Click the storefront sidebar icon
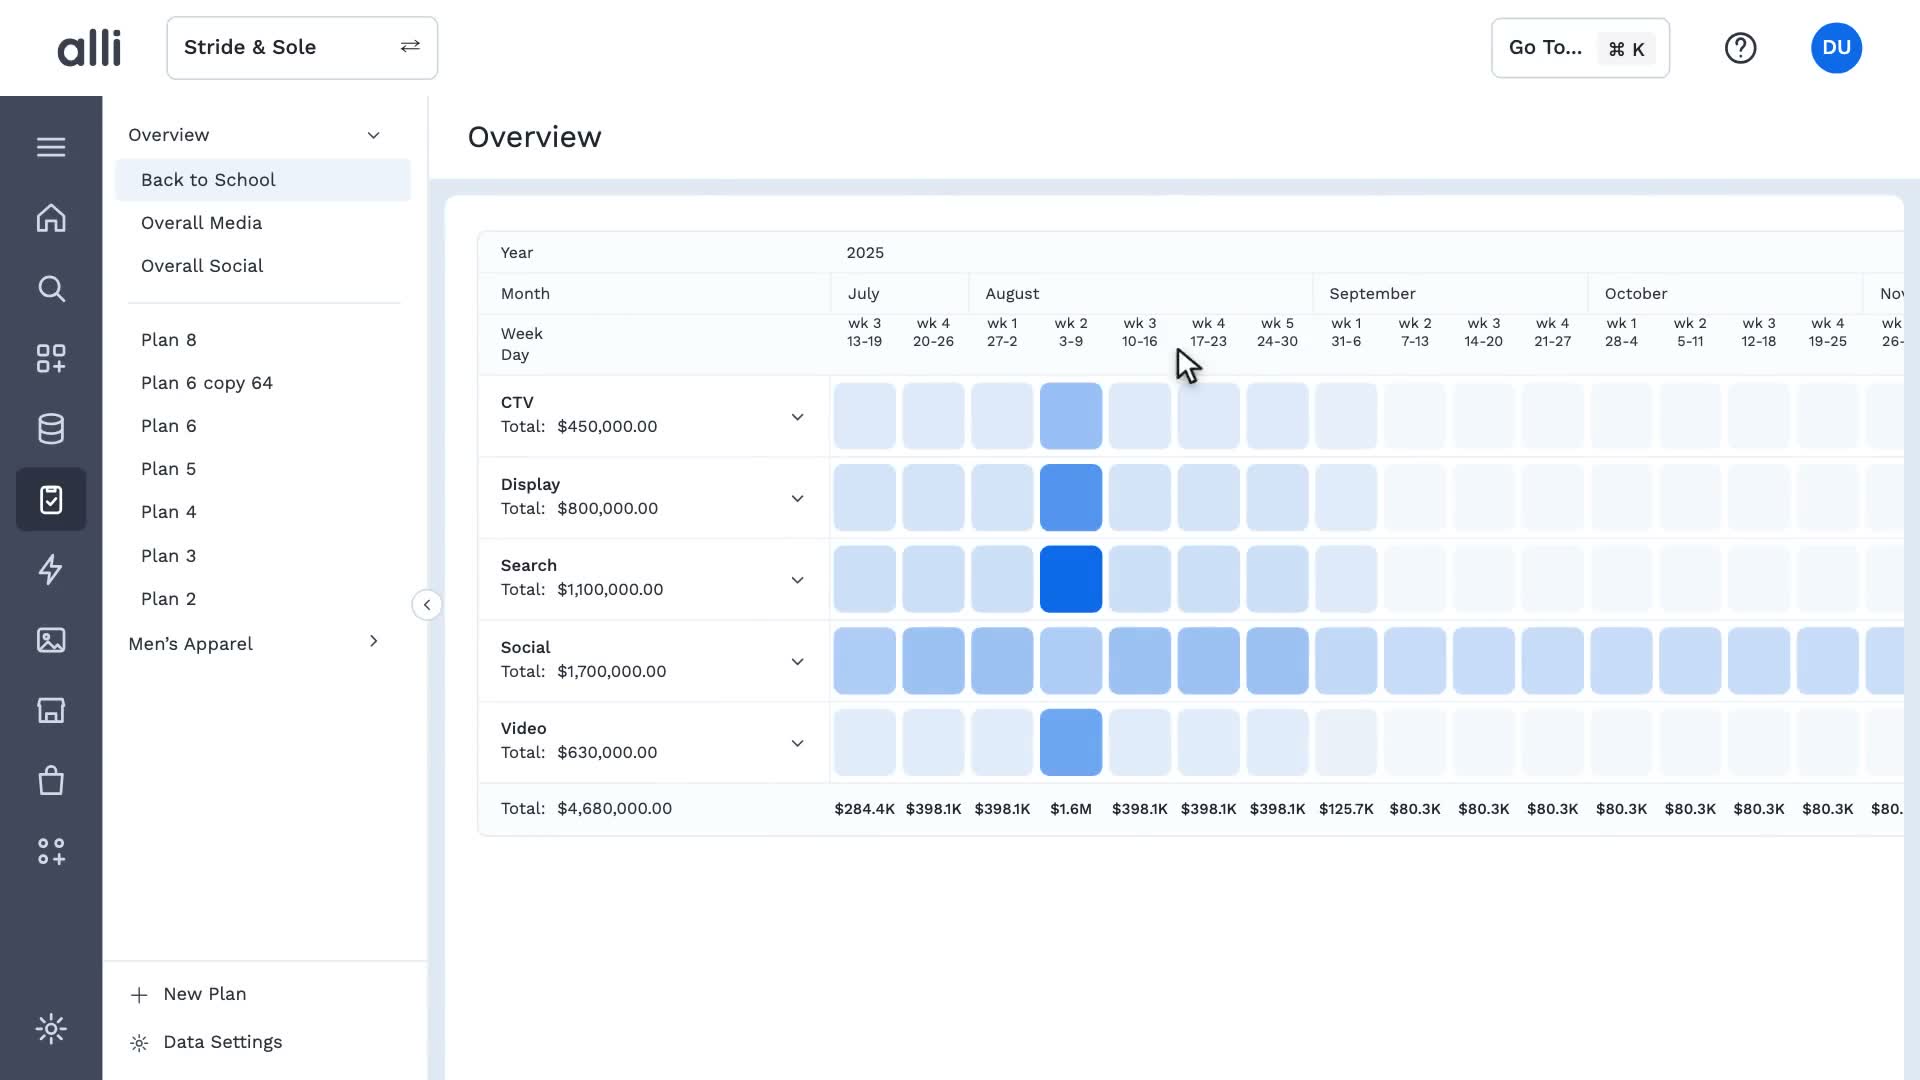This screenshot has width=1920, height=1080. [51, 710]
